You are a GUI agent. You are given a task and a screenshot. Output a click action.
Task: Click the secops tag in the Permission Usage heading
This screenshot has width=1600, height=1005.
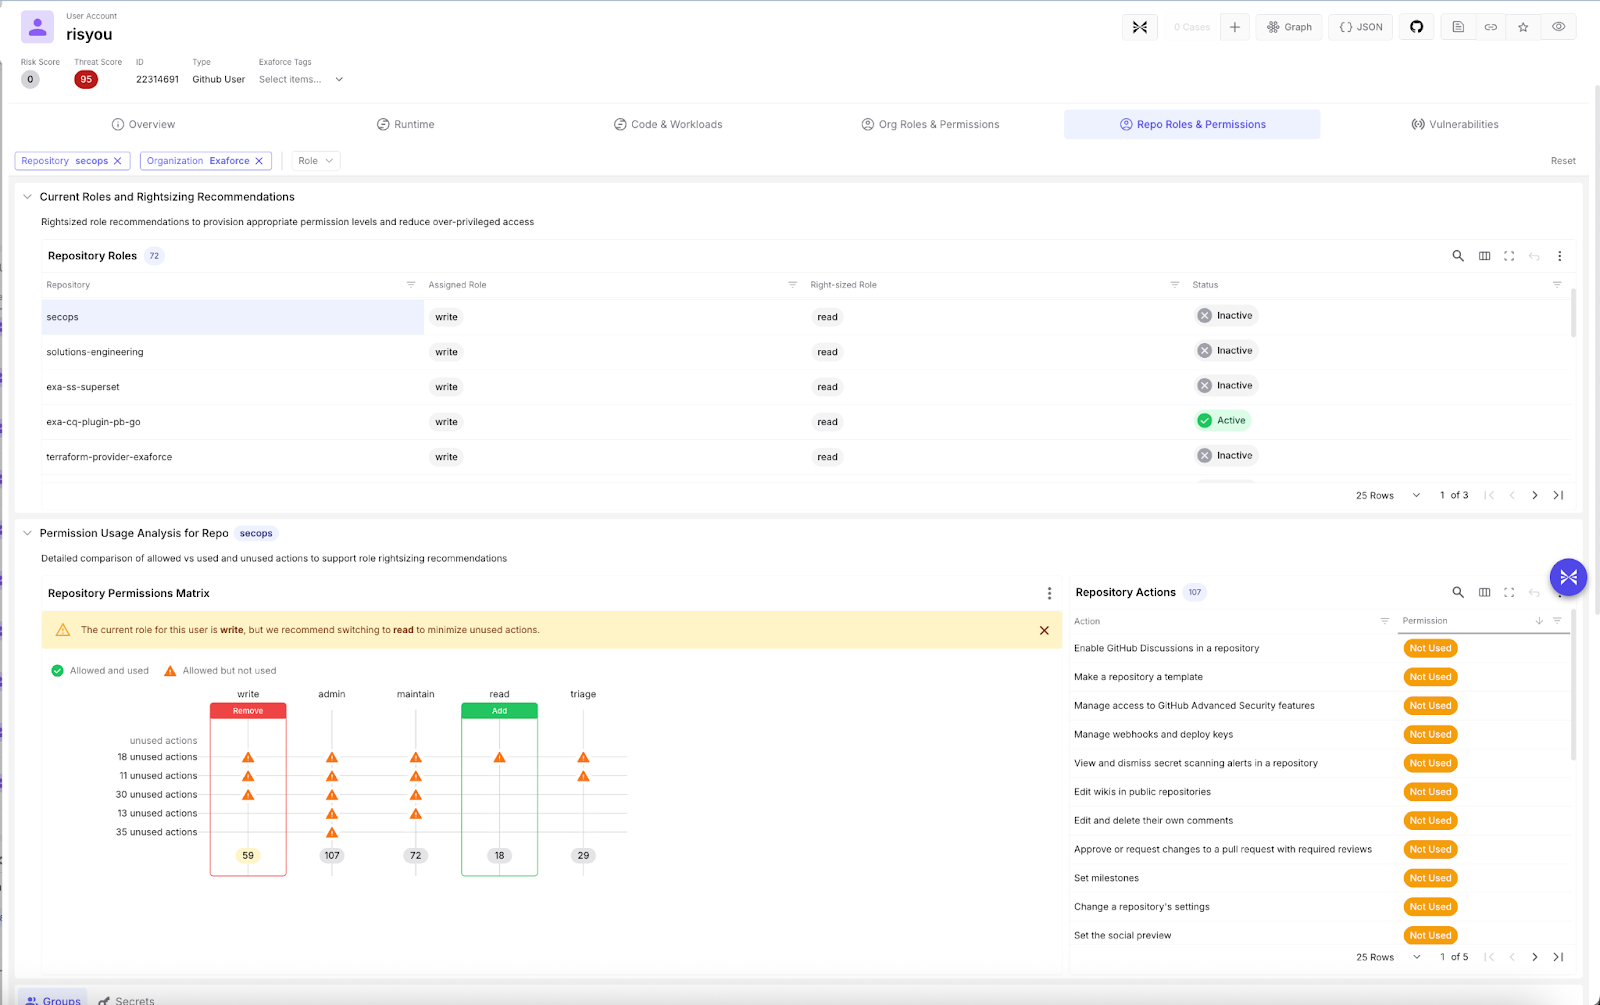click(256, 533)
